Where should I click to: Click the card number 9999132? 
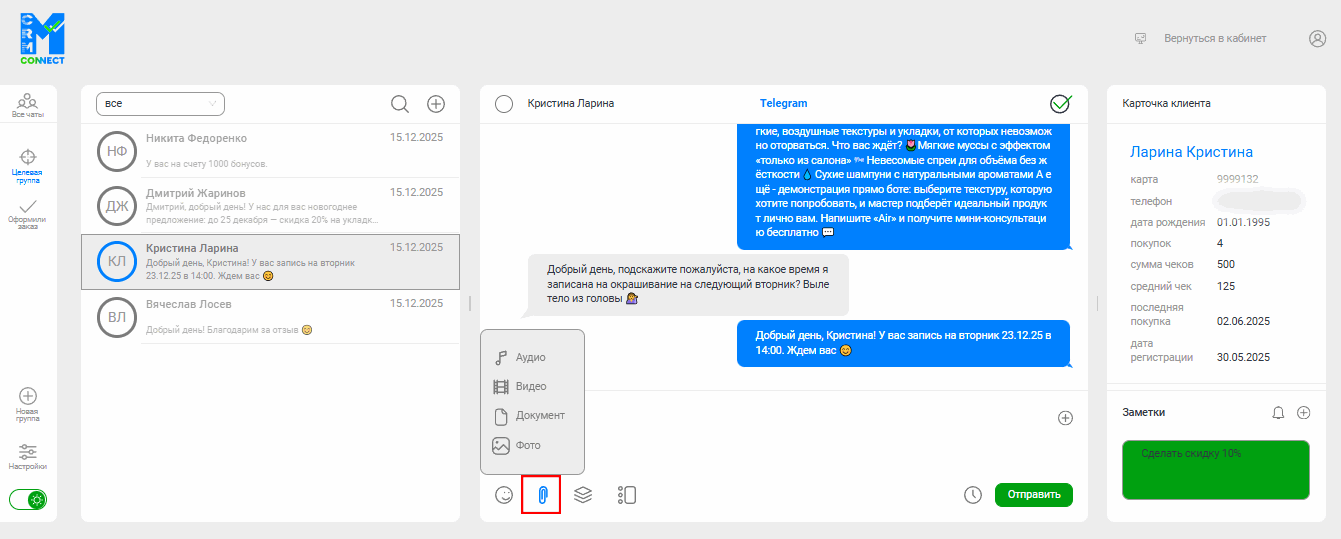1237,179
